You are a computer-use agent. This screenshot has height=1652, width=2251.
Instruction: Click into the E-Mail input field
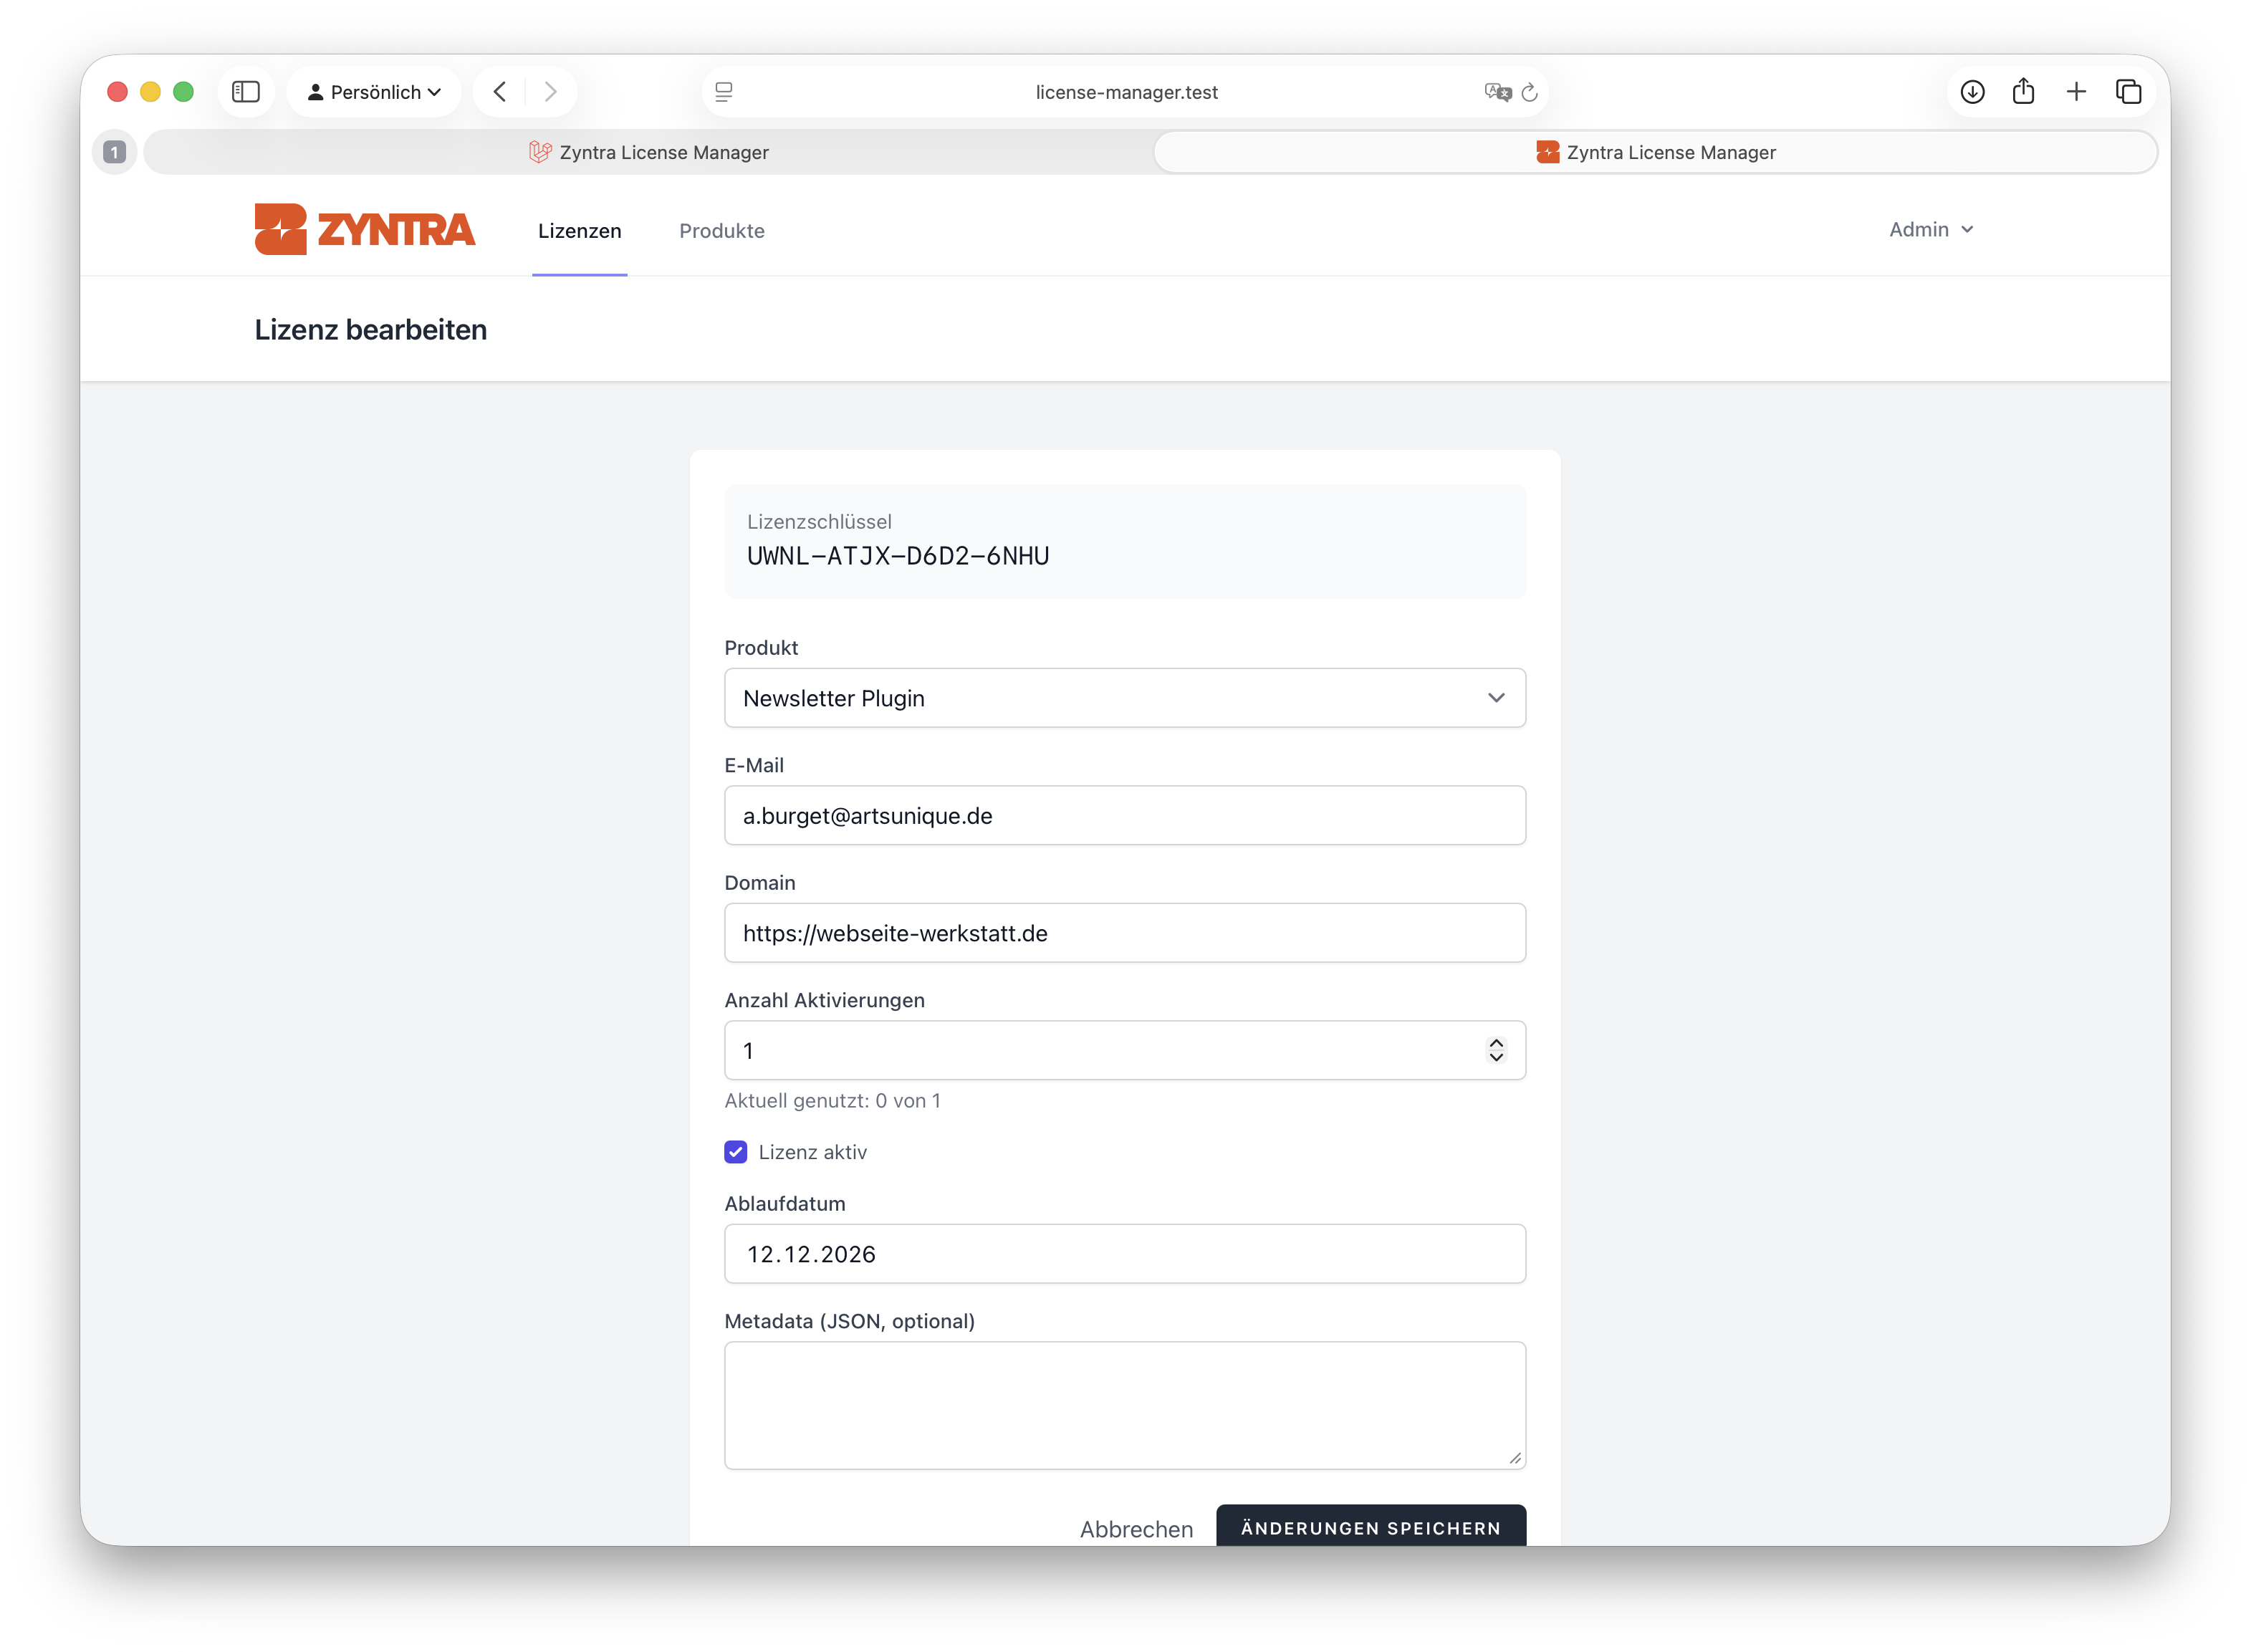(x=1124, y=816)
